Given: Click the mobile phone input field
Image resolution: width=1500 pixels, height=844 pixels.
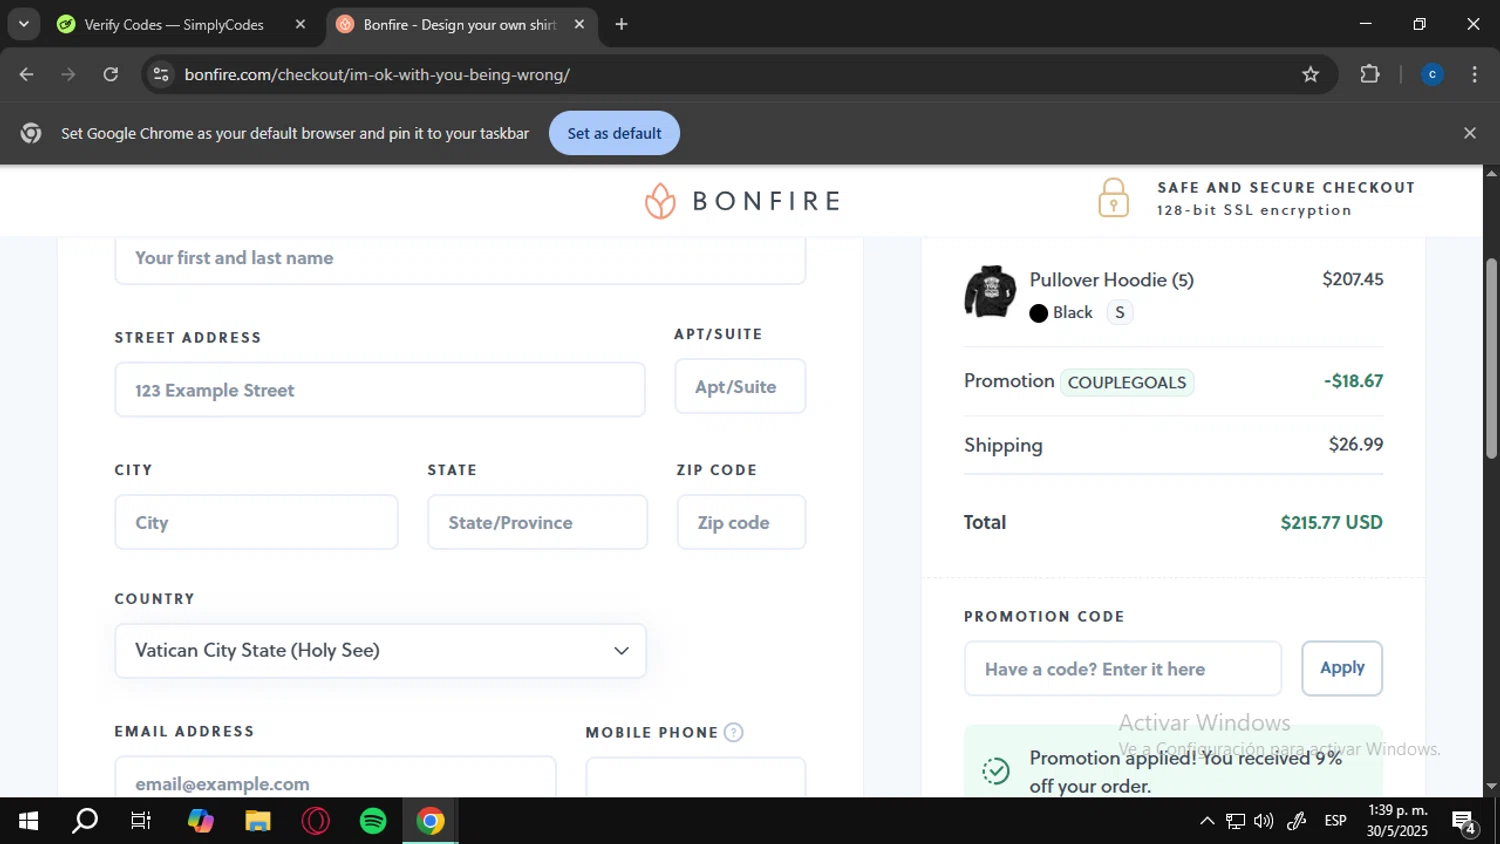Looking at the screenshot, I should 696,778.
